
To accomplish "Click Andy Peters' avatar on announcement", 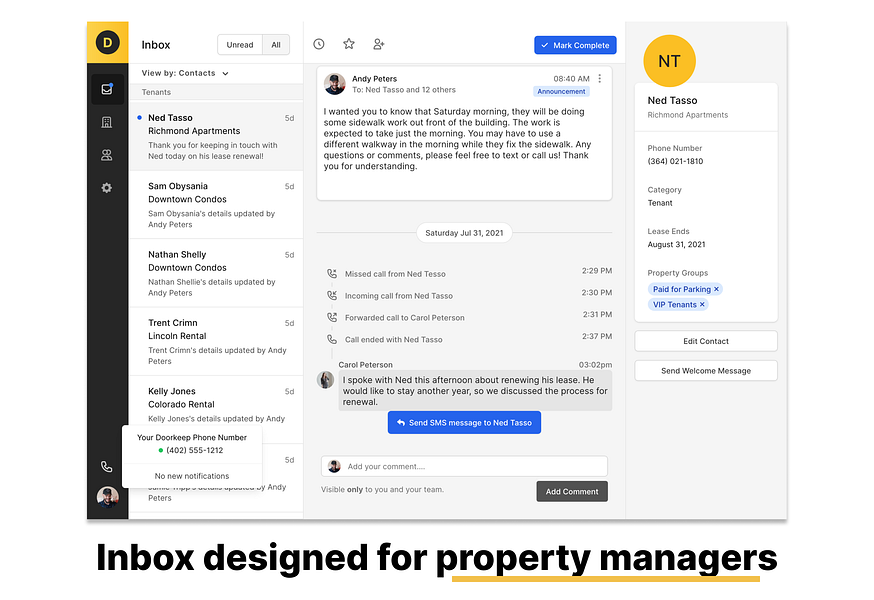I will click(334, 84).
